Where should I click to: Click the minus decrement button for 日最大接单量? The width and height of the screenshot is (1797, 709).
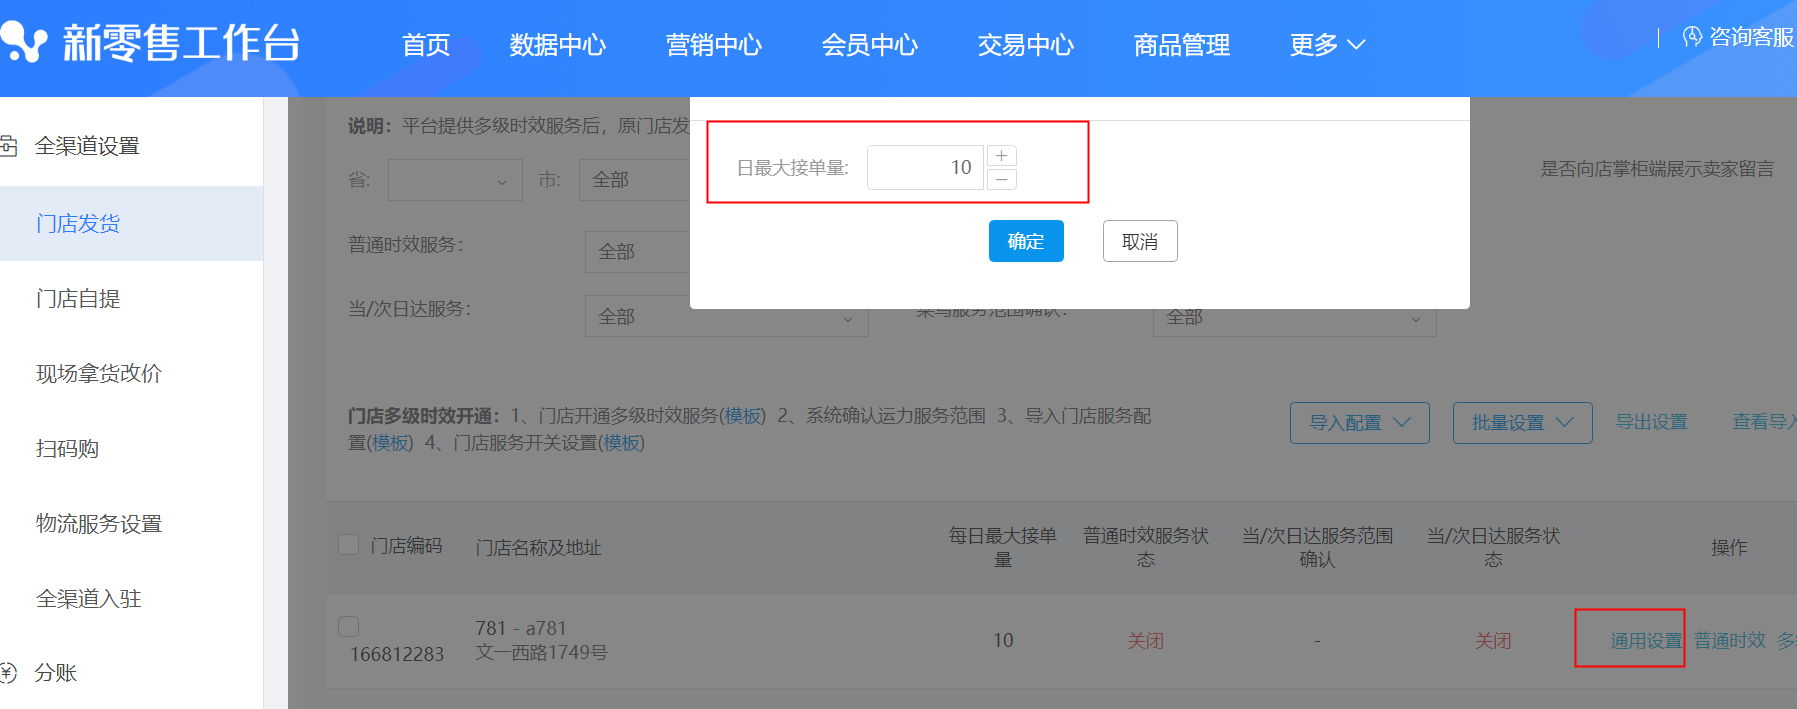pos(1001,179)
